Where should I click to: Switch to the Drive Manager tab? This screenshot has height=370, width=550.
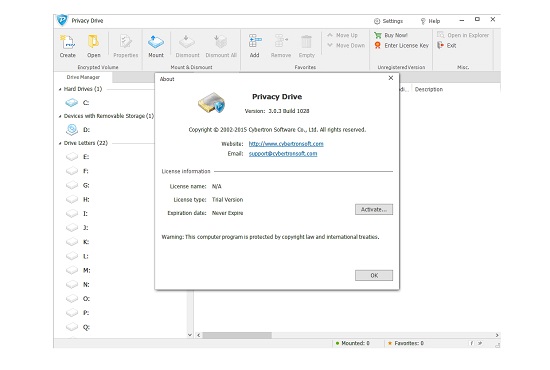[83, 77]
